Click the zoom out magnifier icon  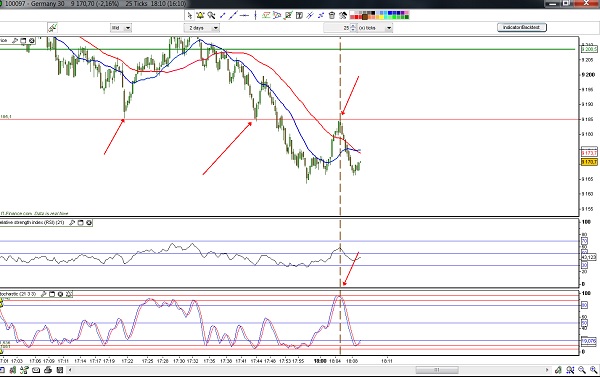point(582,370)
